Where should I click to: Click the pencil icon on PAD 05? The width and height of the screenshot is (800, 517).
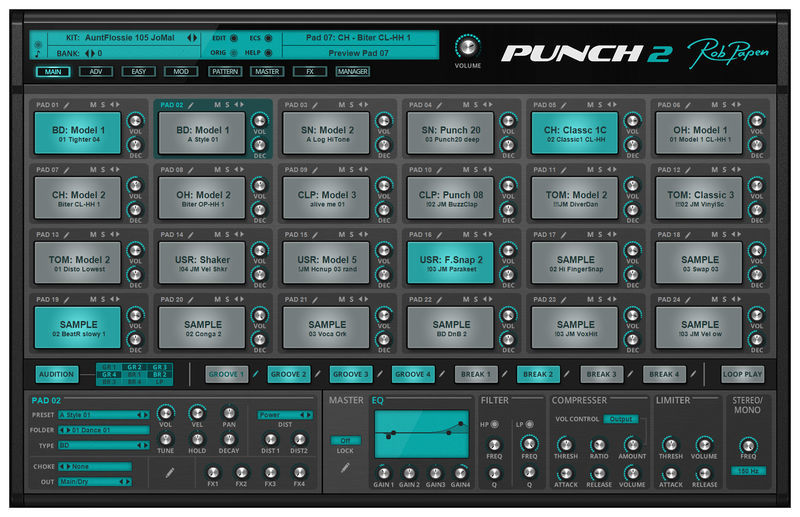[564, 105]
